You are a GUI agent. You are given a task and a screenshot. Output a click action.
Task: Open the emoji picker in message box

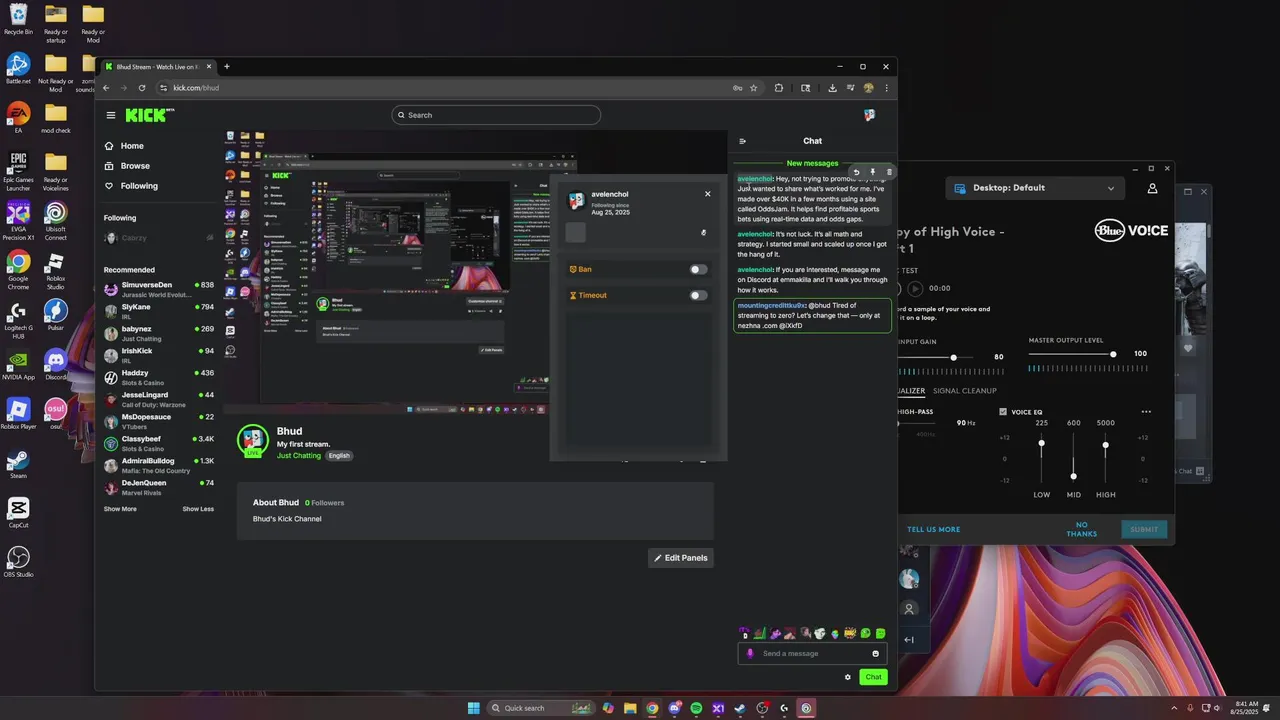875,654
